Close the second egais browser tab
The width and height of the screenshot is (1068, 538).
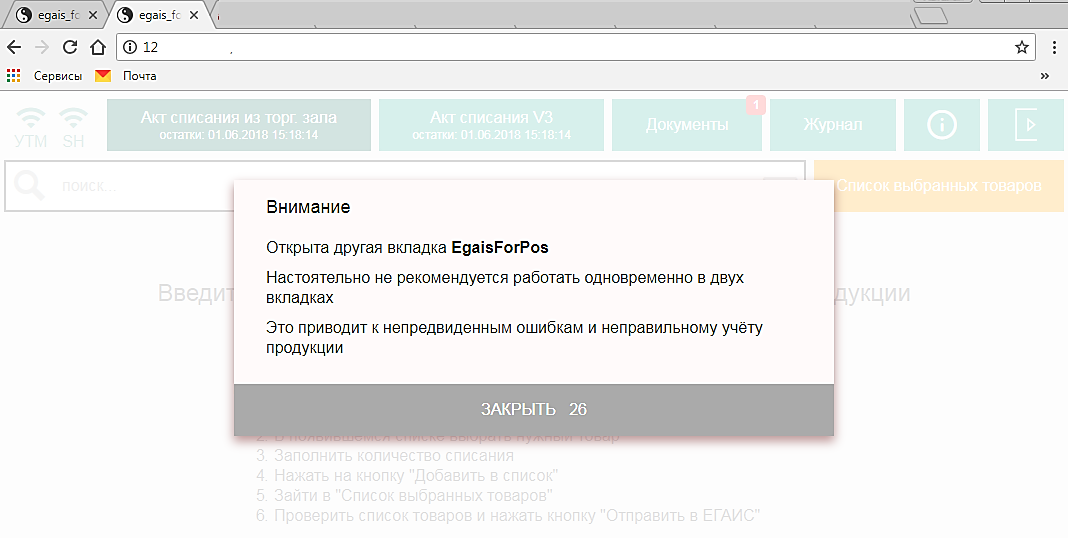coord(193,16)
